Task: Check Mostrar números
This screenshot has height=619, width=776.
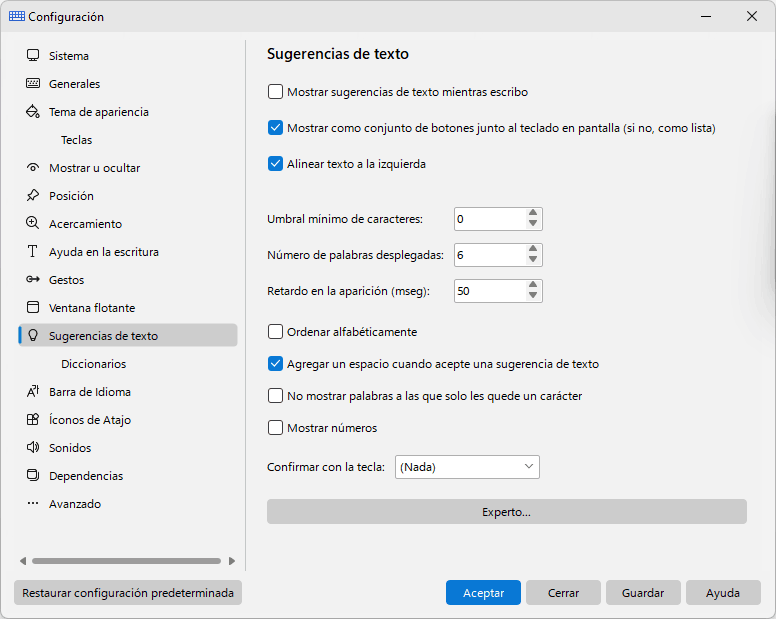Action: click(x=275, y=428)
